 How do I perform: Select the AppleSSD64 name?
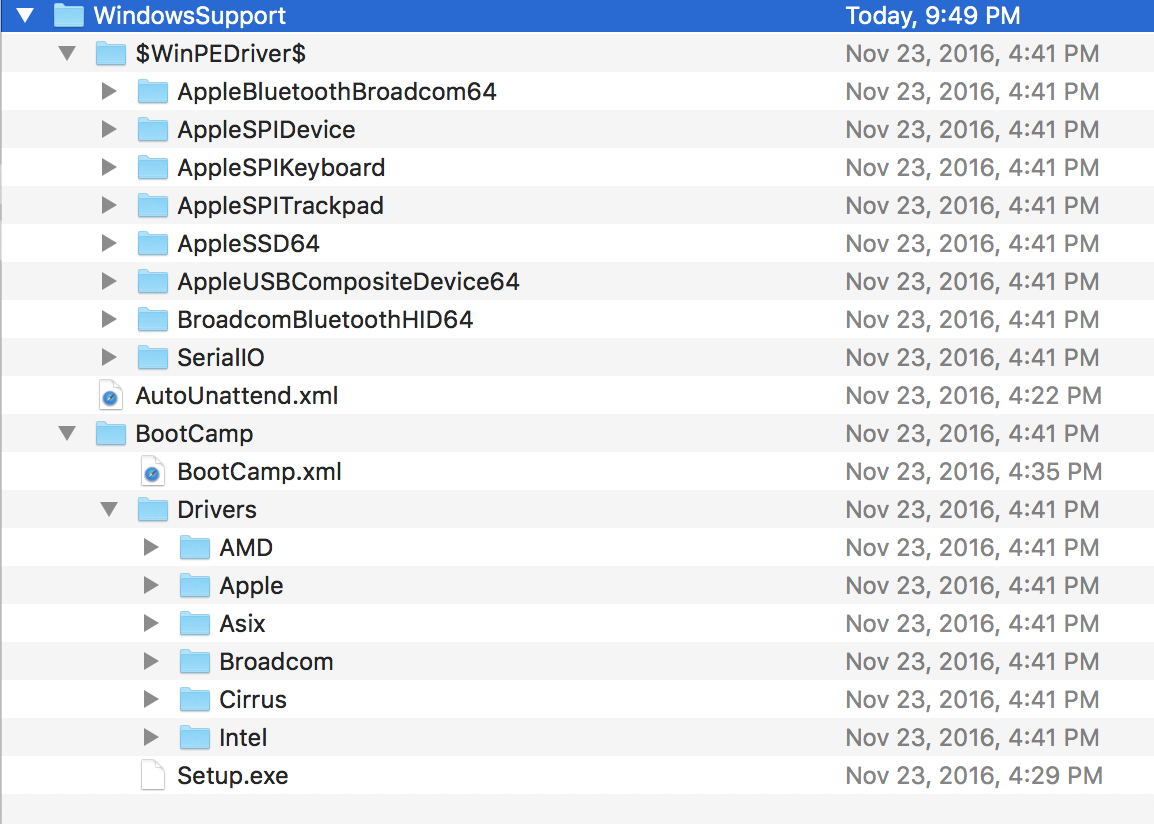coord(249,244)
